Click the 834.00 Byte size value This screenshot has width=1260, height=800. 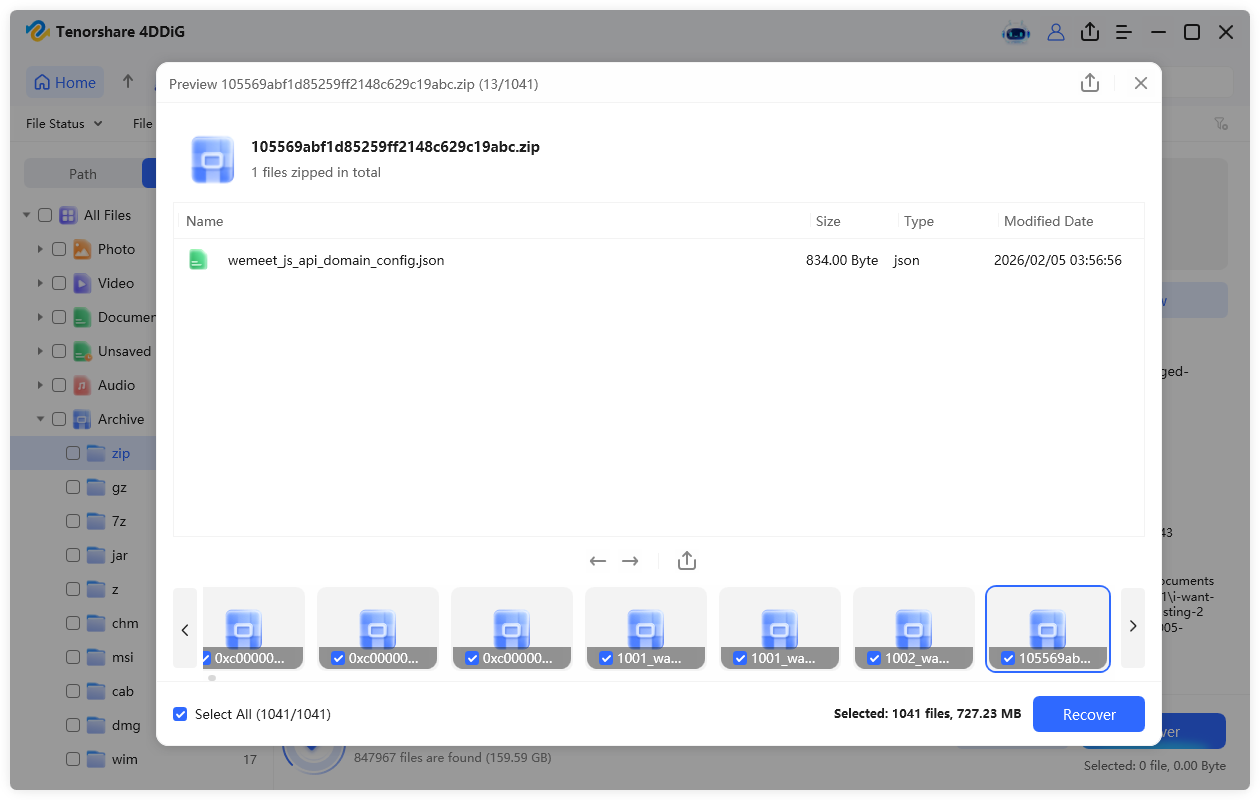pos(842,260)
